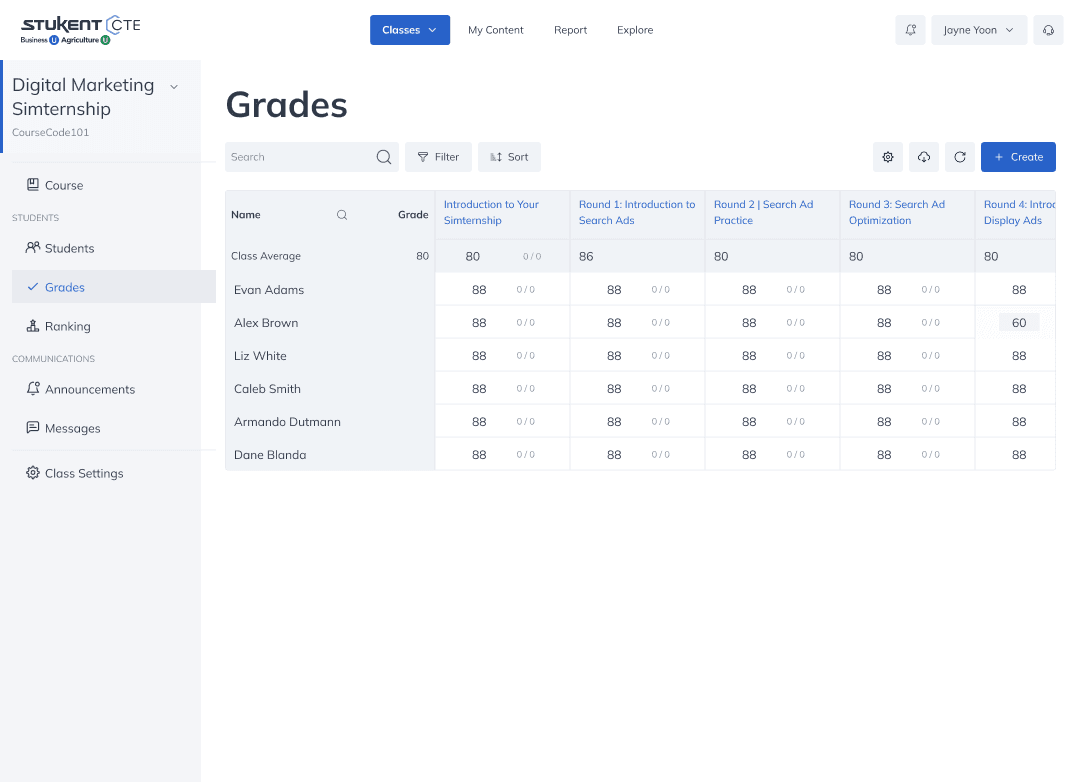
Task: Open the Report menu item
Action: [570, 30]
